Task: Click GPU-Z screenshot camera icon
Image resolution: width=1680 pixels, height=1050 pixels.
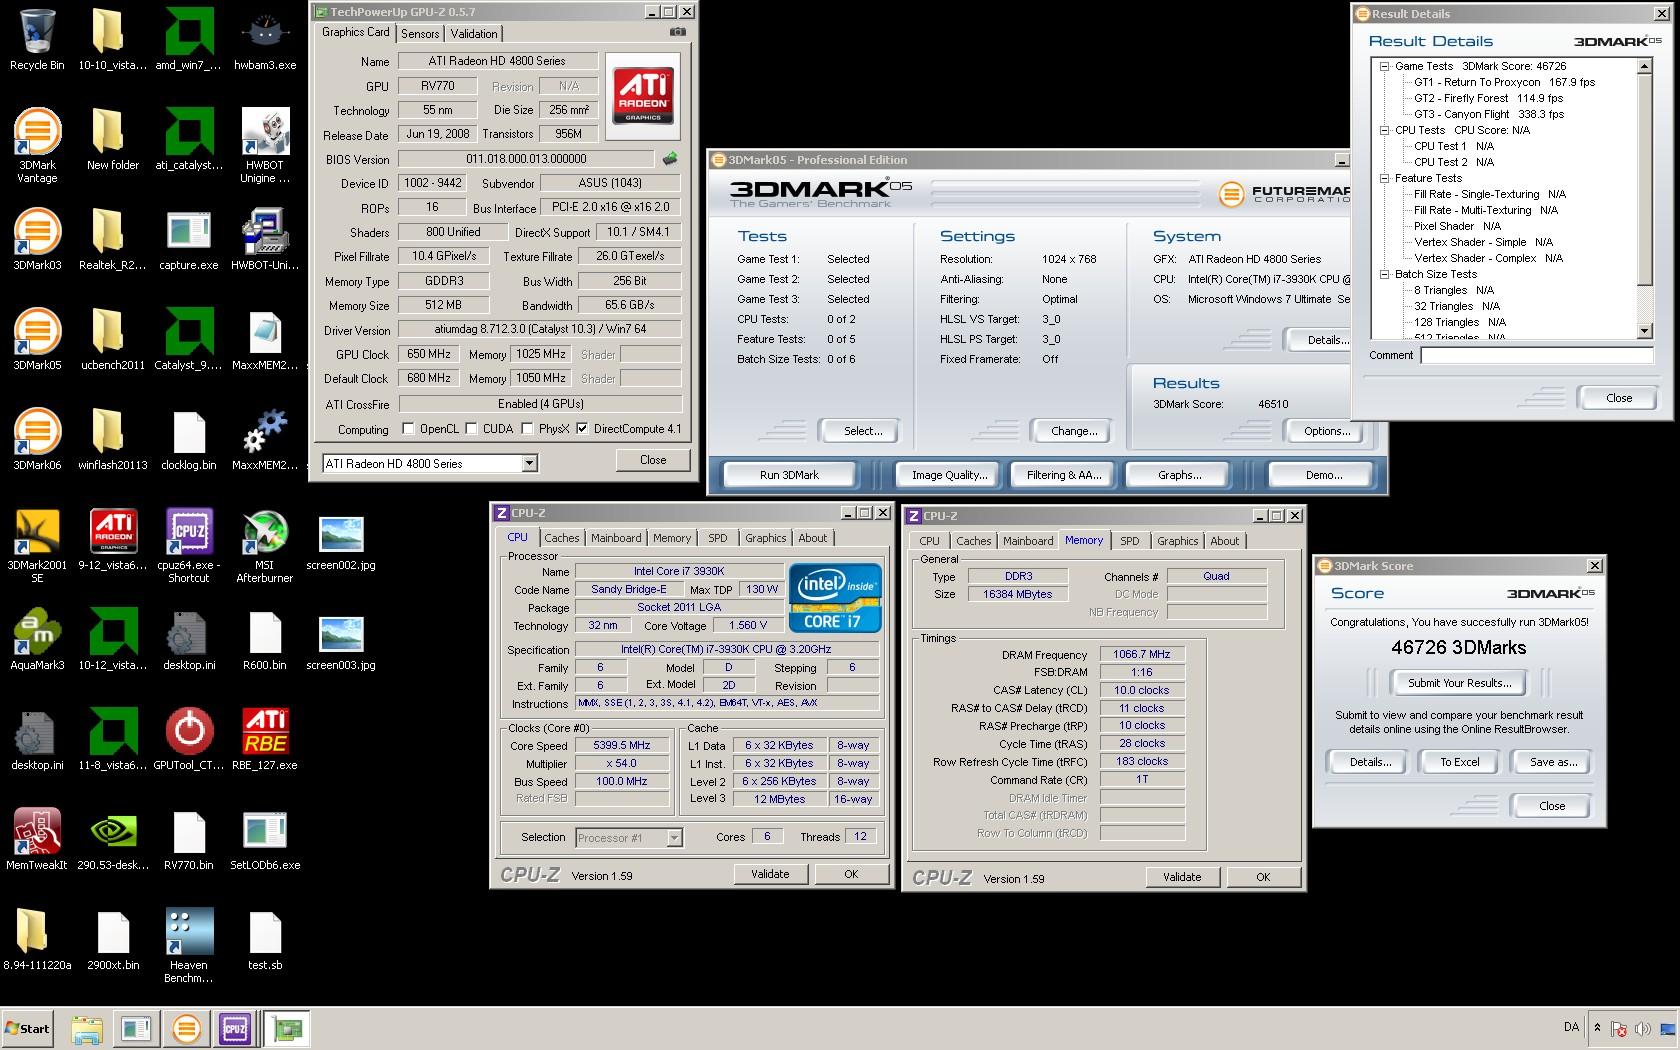Action: tap(678, 32)
